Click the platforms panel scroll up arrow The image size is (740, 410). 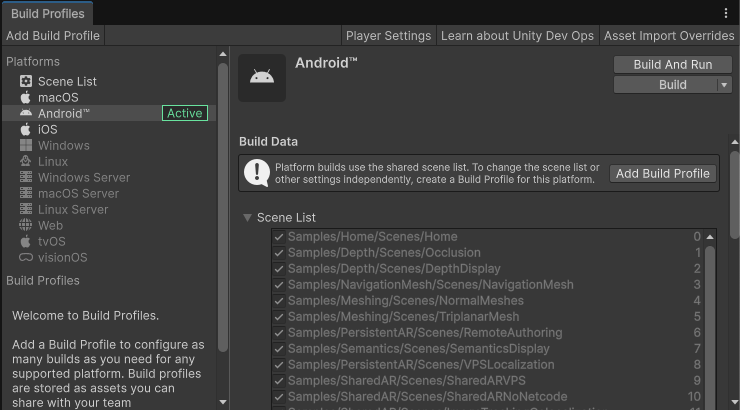[x=223, y=54]
